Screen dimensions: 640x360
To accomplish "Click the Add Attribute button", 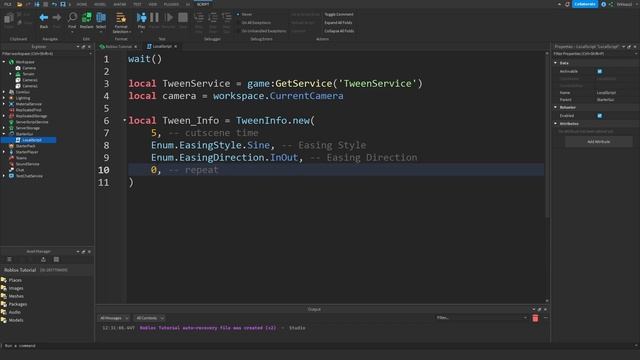I will 598,142.
